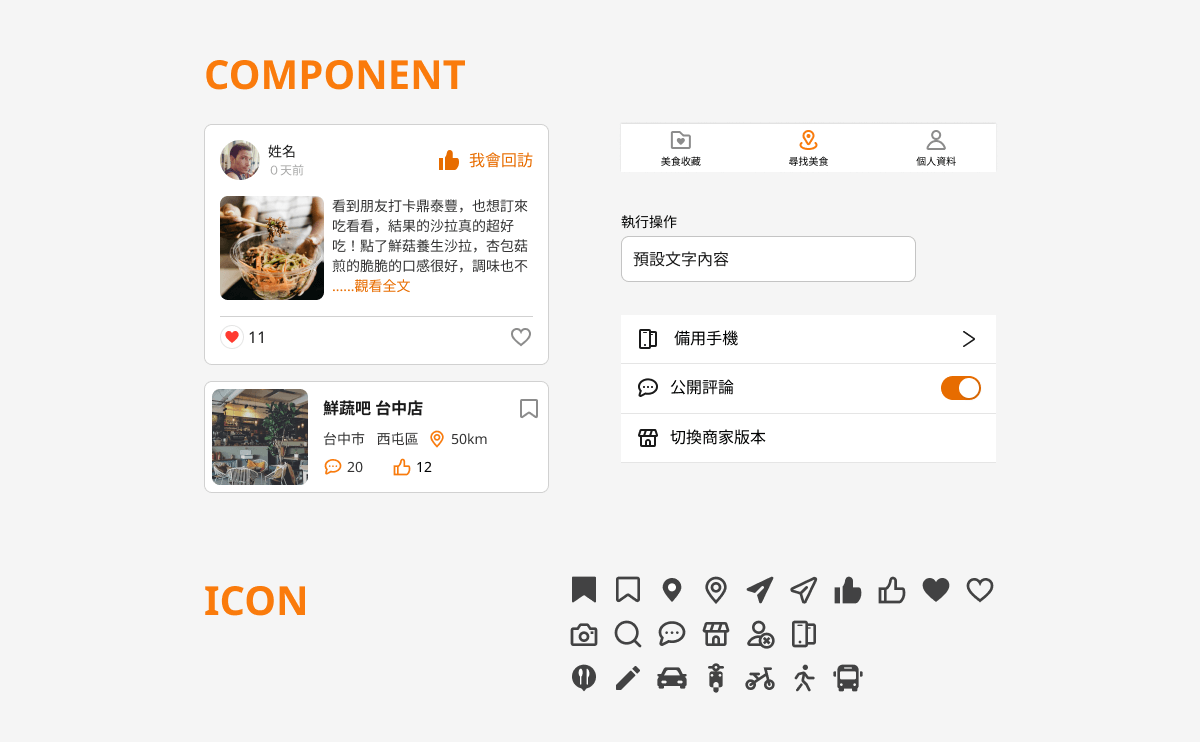This screenshot has width=1200, height=742.
Task: Expand 備用手機 row with the chevron arrow
Action: [968, 339]
